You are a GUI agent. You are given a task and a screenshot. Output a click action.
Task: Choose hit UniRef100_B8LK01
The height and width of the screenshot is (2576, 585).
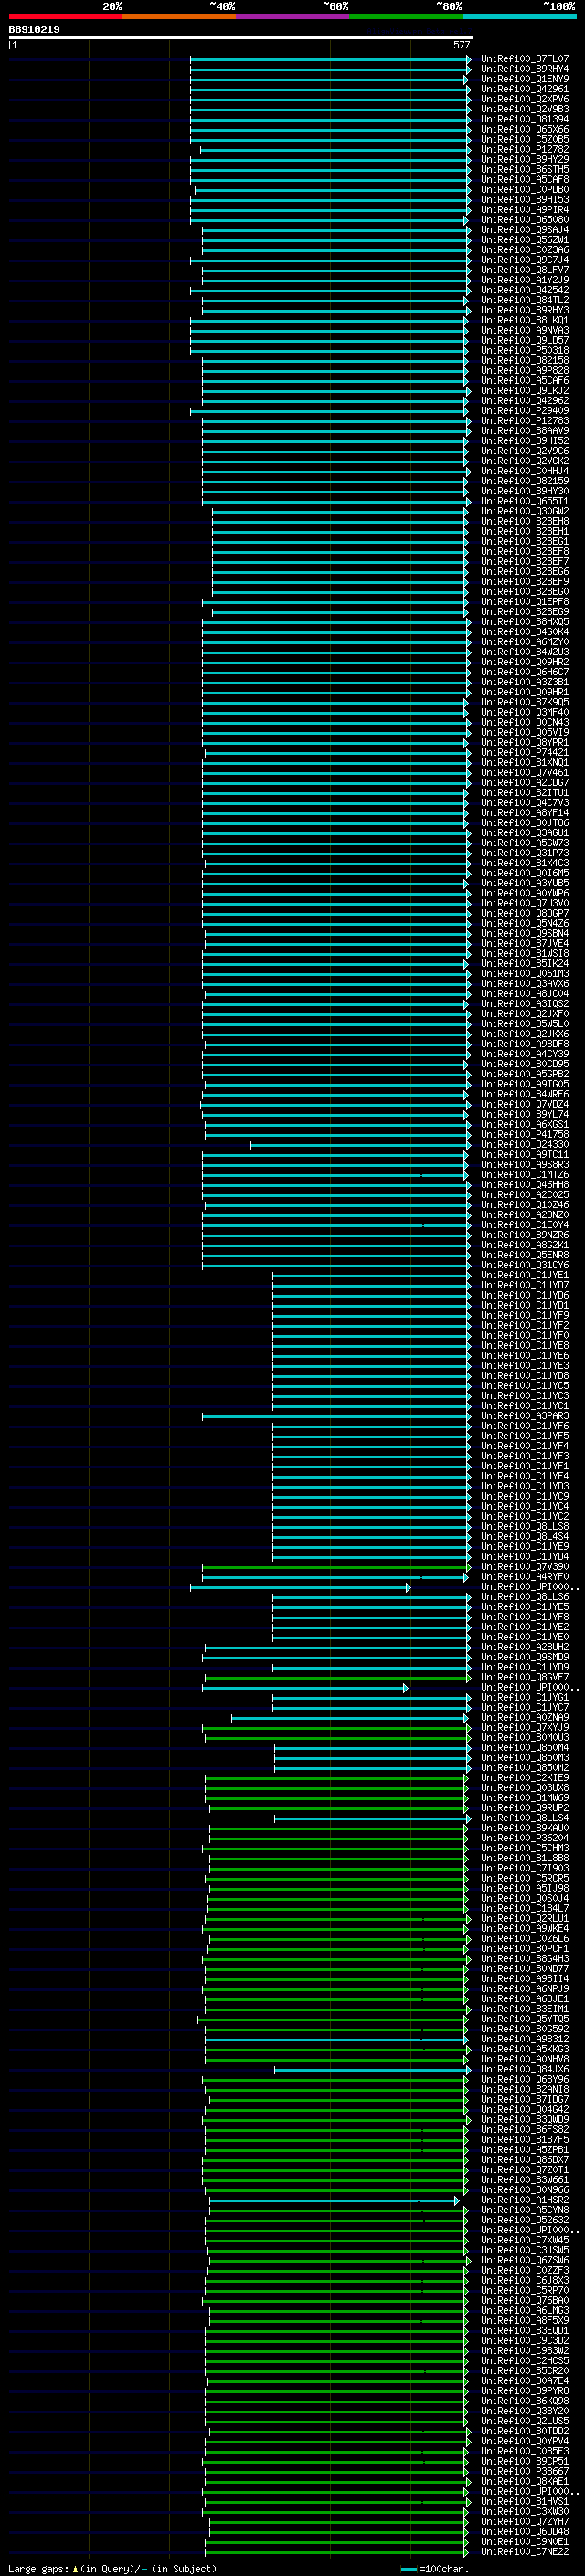click(x=524, y=320)
